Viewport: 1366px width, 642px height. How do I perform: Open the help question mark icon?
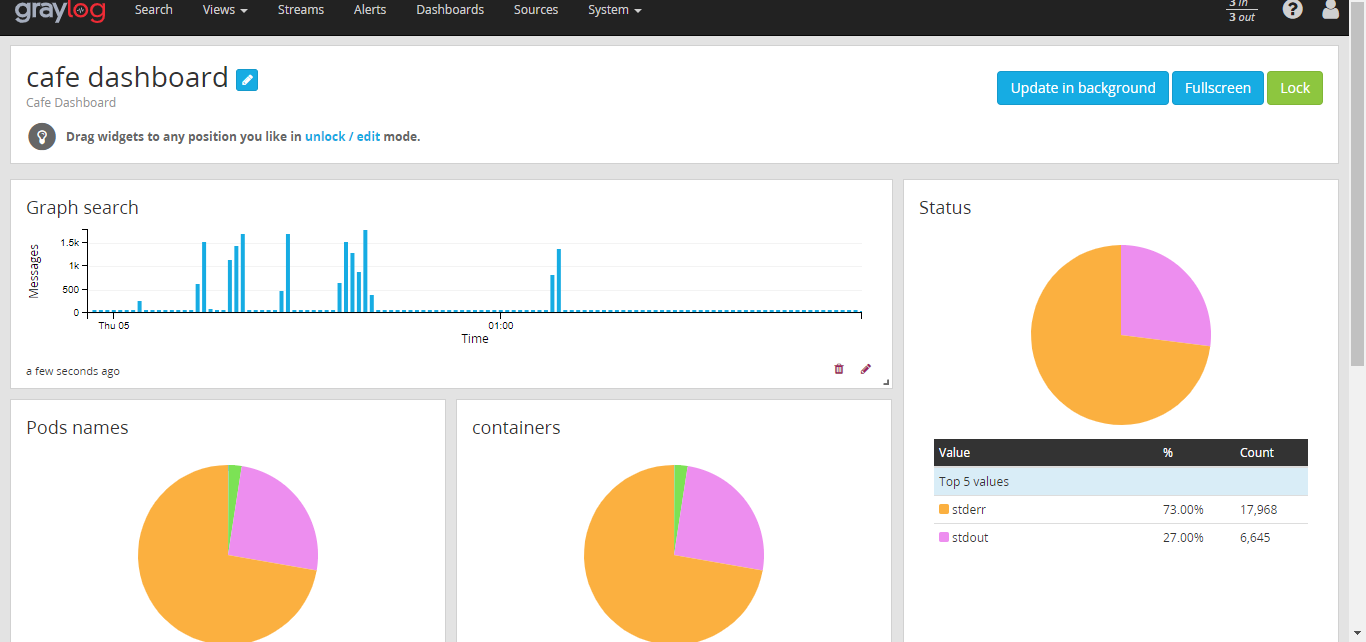pyautogui.click(x=1293, y=10)
